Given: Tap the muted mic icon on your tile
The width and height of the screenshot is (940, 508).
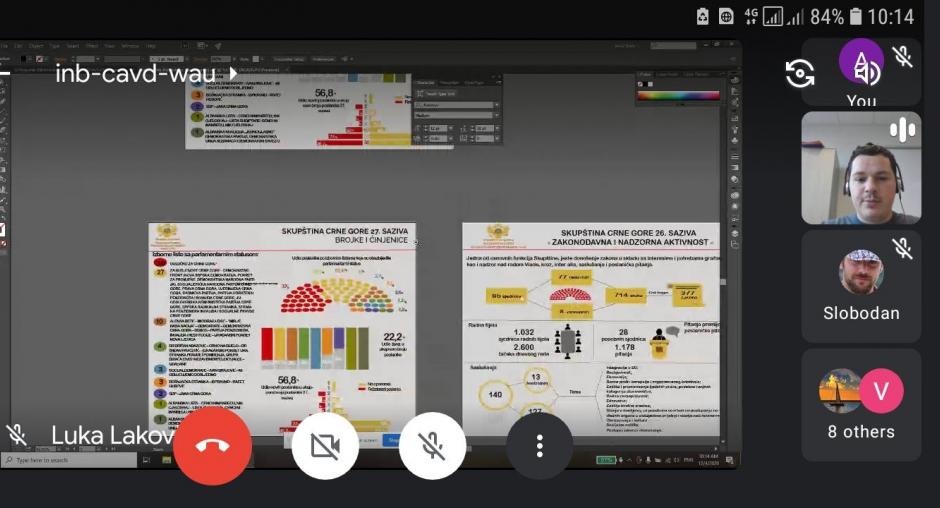Looking at the screenshot, I should click(903, 56).
